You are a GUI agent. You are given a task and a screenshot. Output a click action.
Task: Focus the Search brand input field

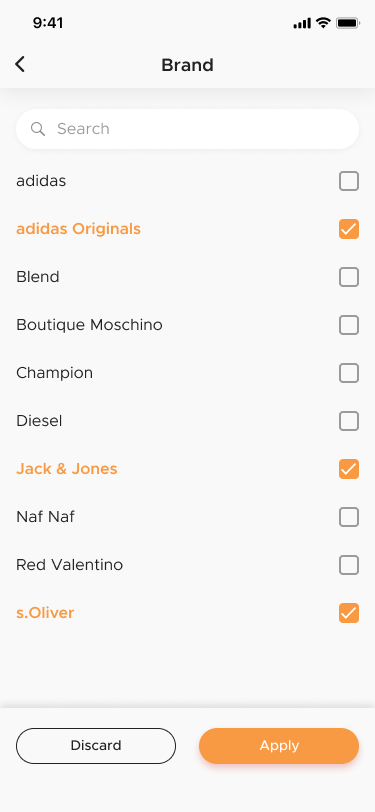tap(188, 129)
